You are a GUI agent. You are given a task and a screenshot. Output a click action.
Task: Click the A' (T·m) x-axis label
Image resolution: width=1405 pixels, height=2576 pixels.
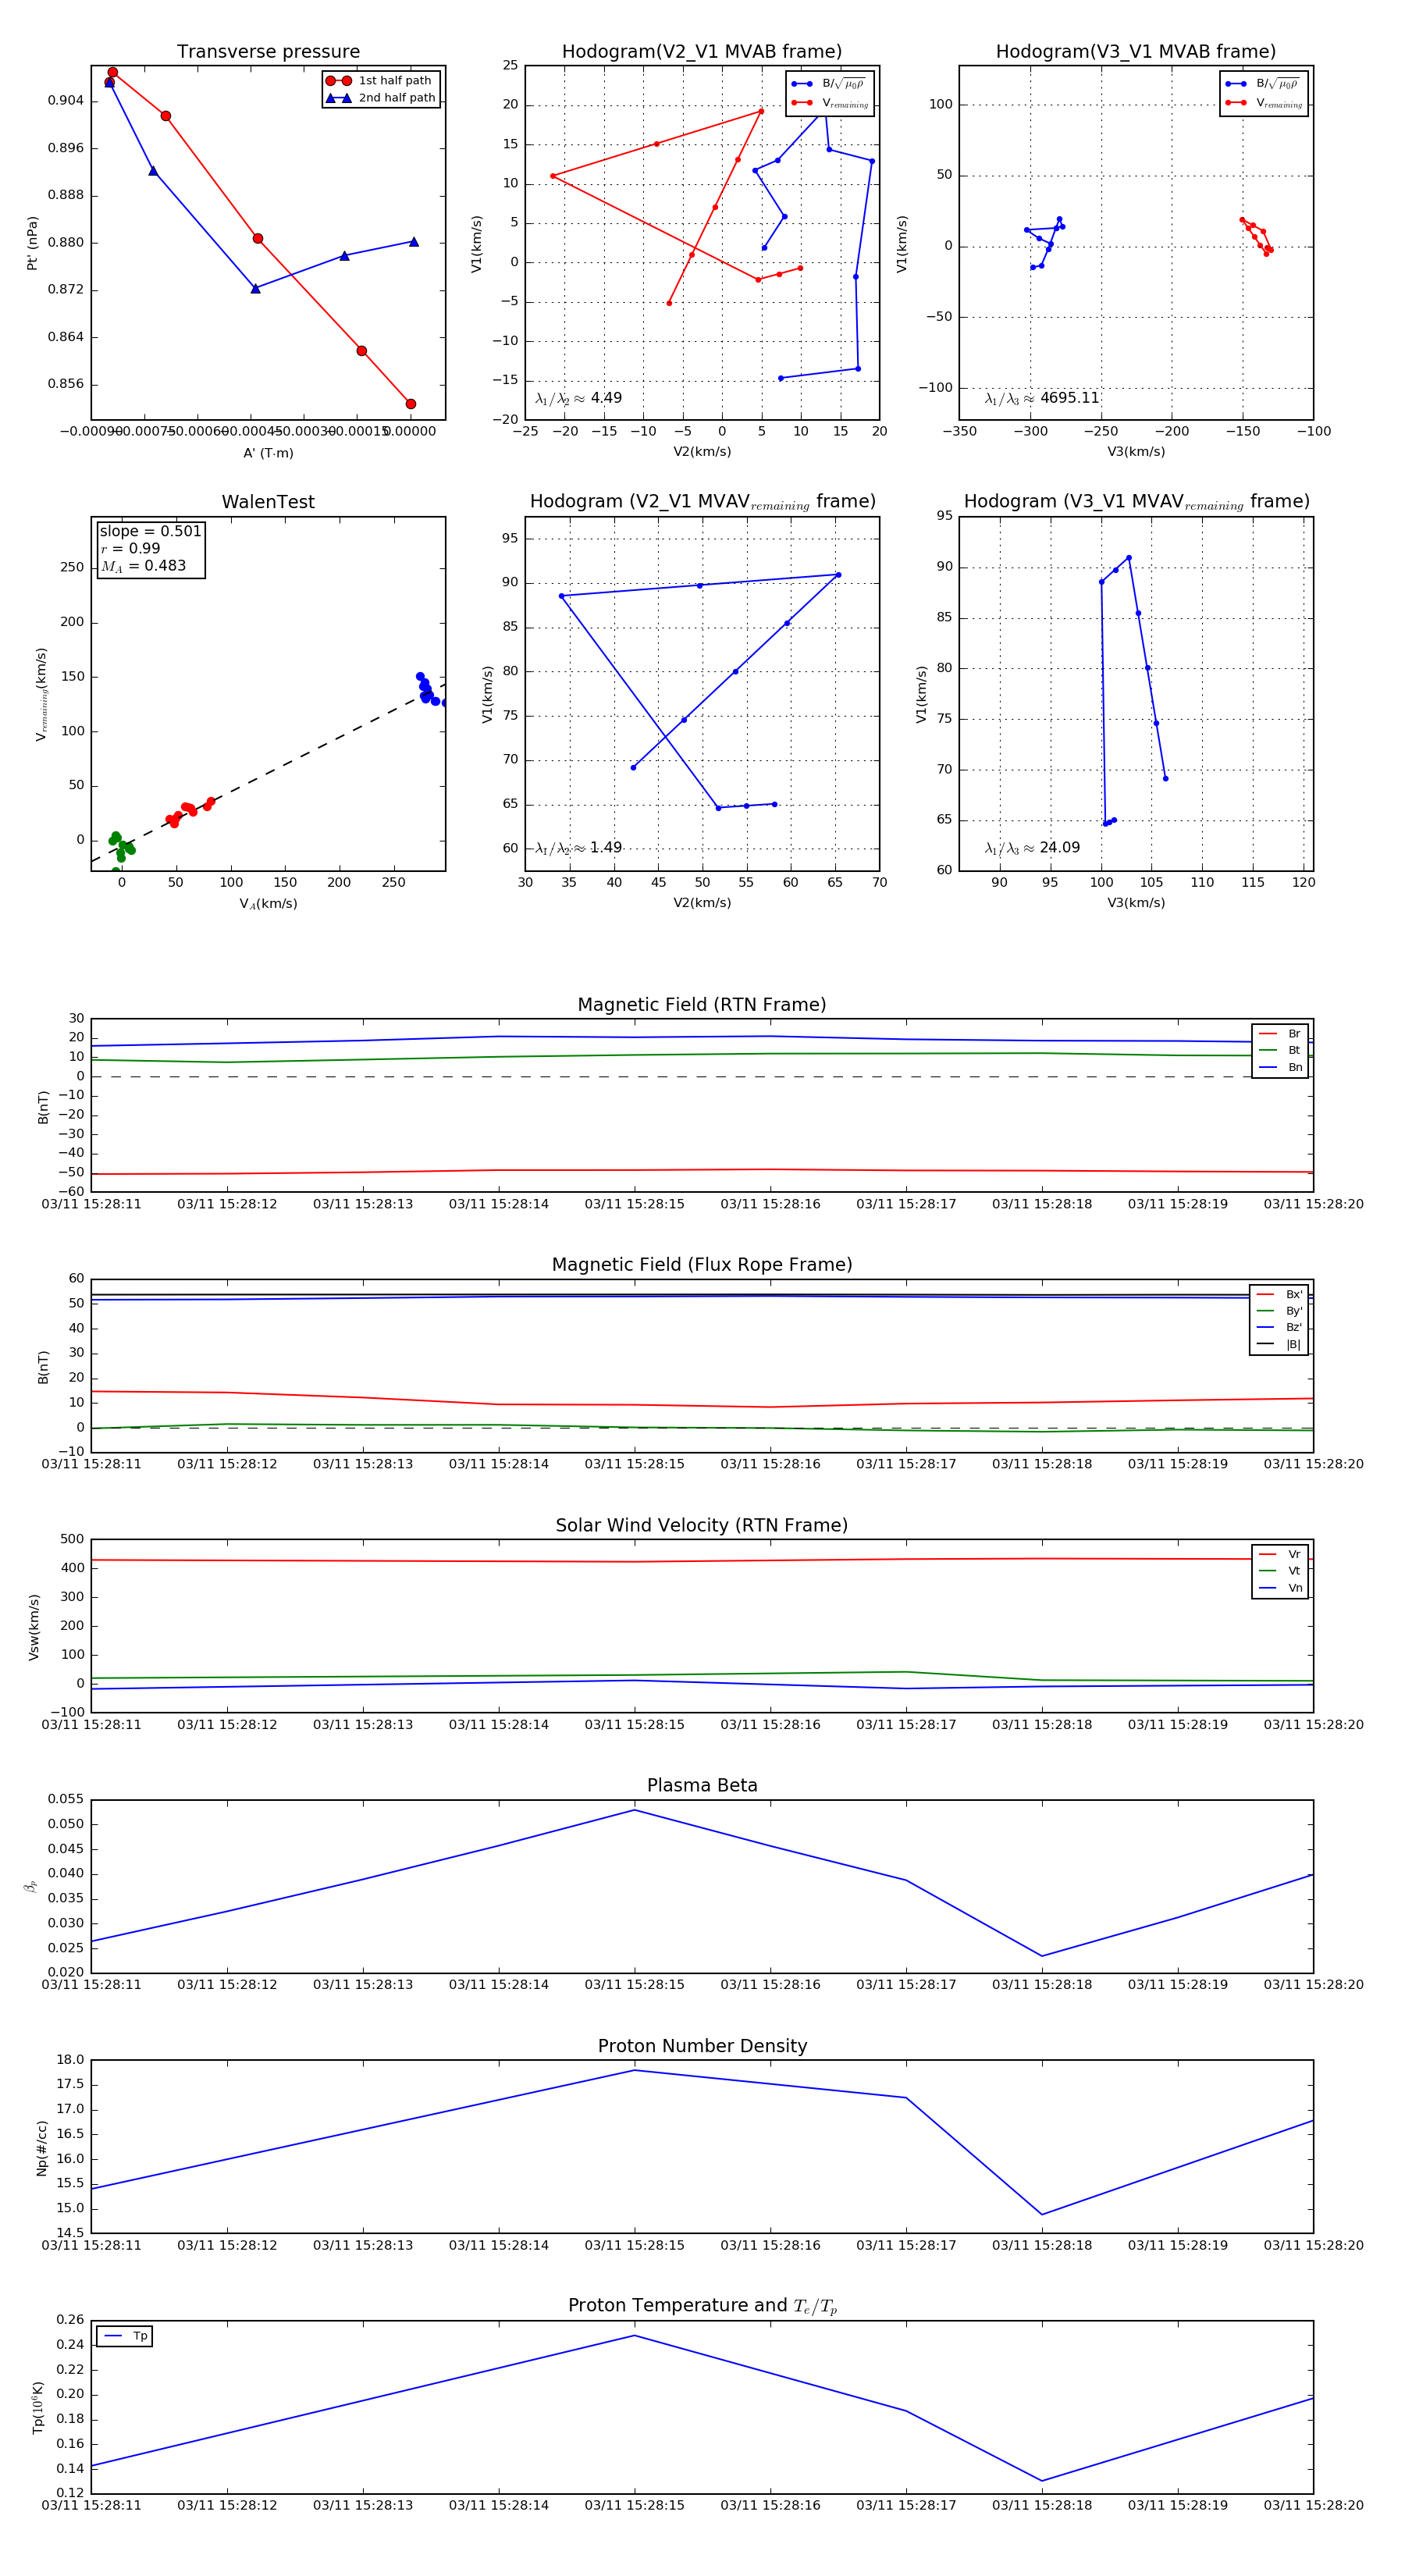point(268,453)
